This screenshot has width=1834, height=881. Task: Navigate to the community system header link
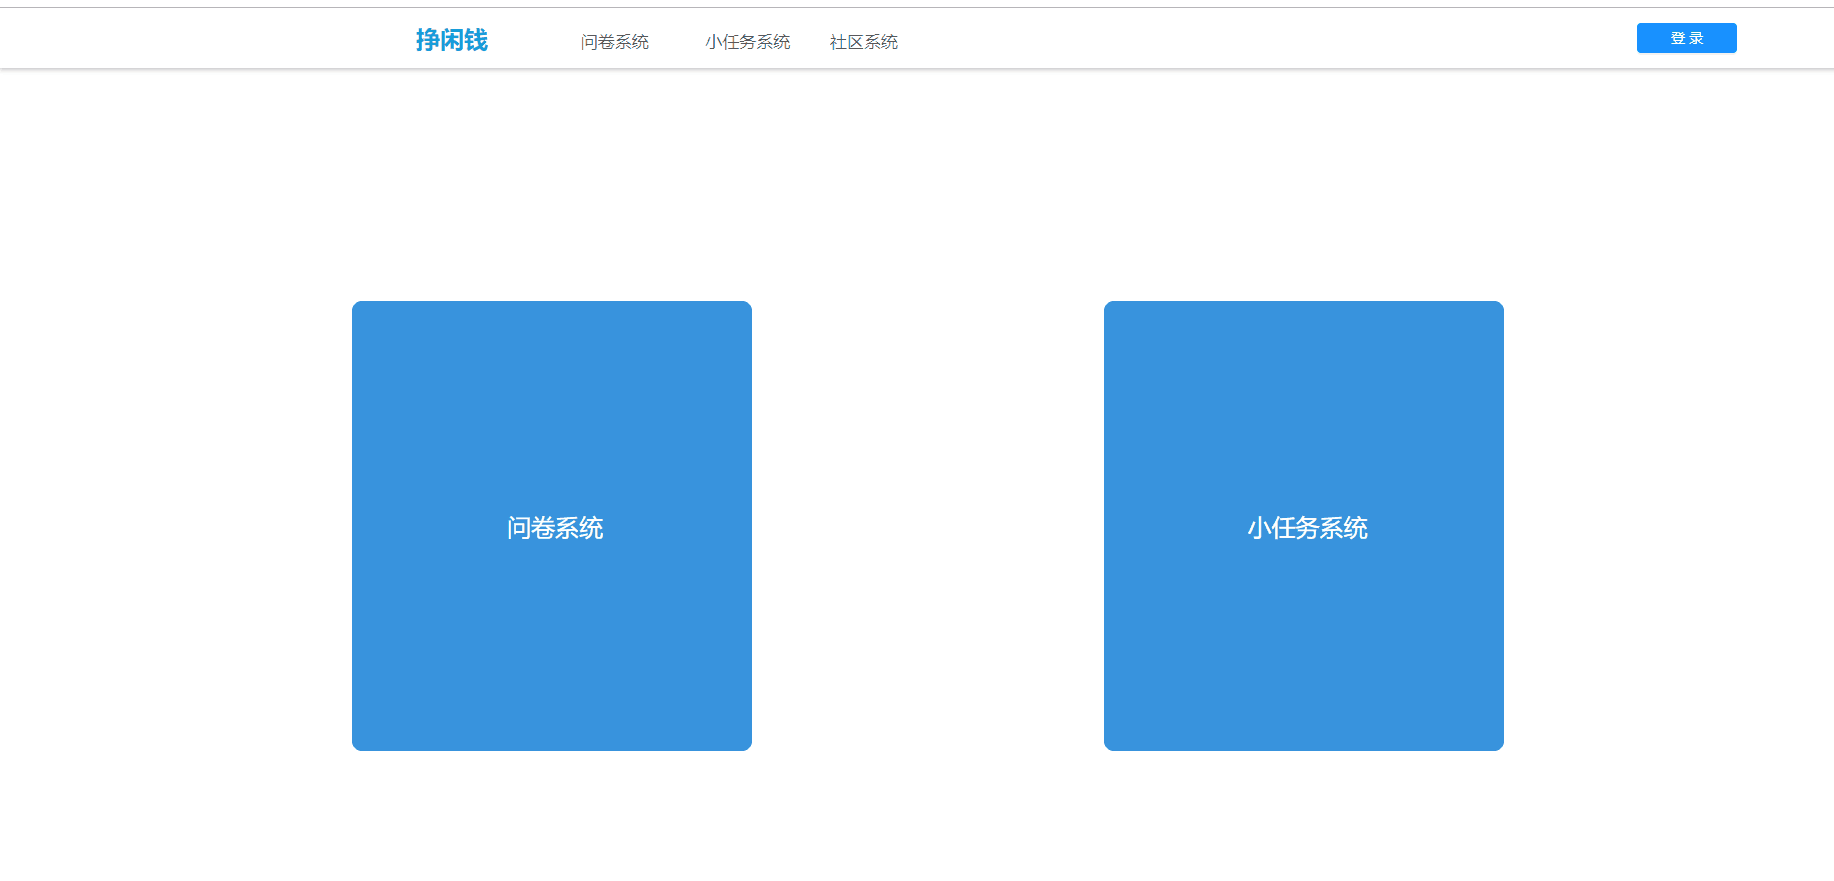point(863,42)
